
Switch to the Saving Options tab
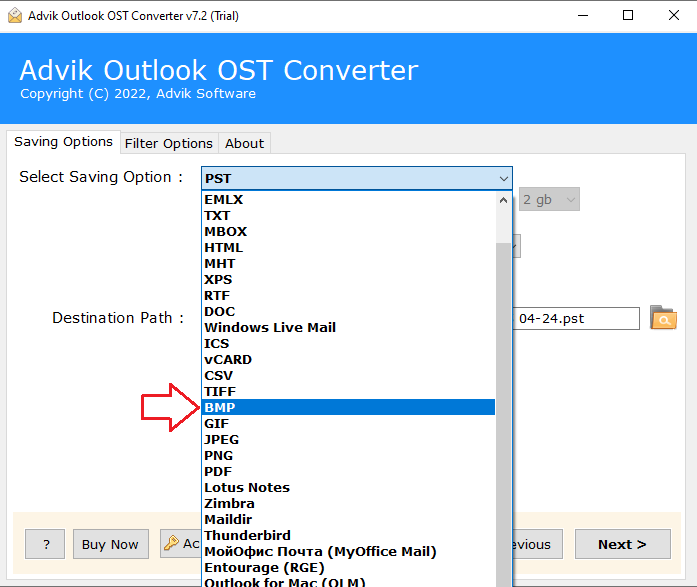(x=63, y=142)
